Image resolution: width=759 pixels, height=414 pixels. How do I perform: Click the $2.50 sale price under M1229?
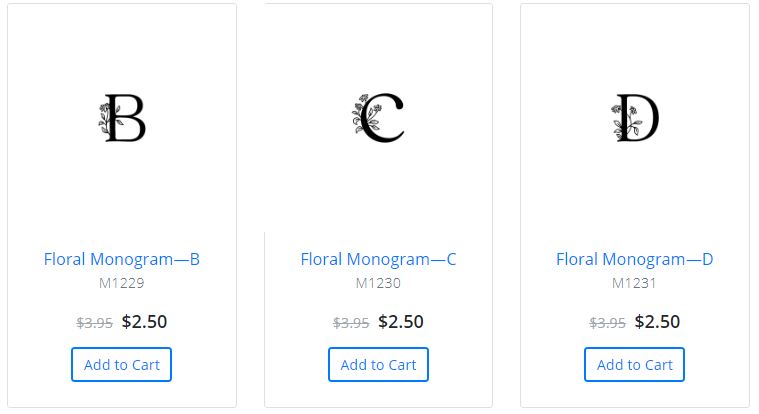tap(144, 322)
